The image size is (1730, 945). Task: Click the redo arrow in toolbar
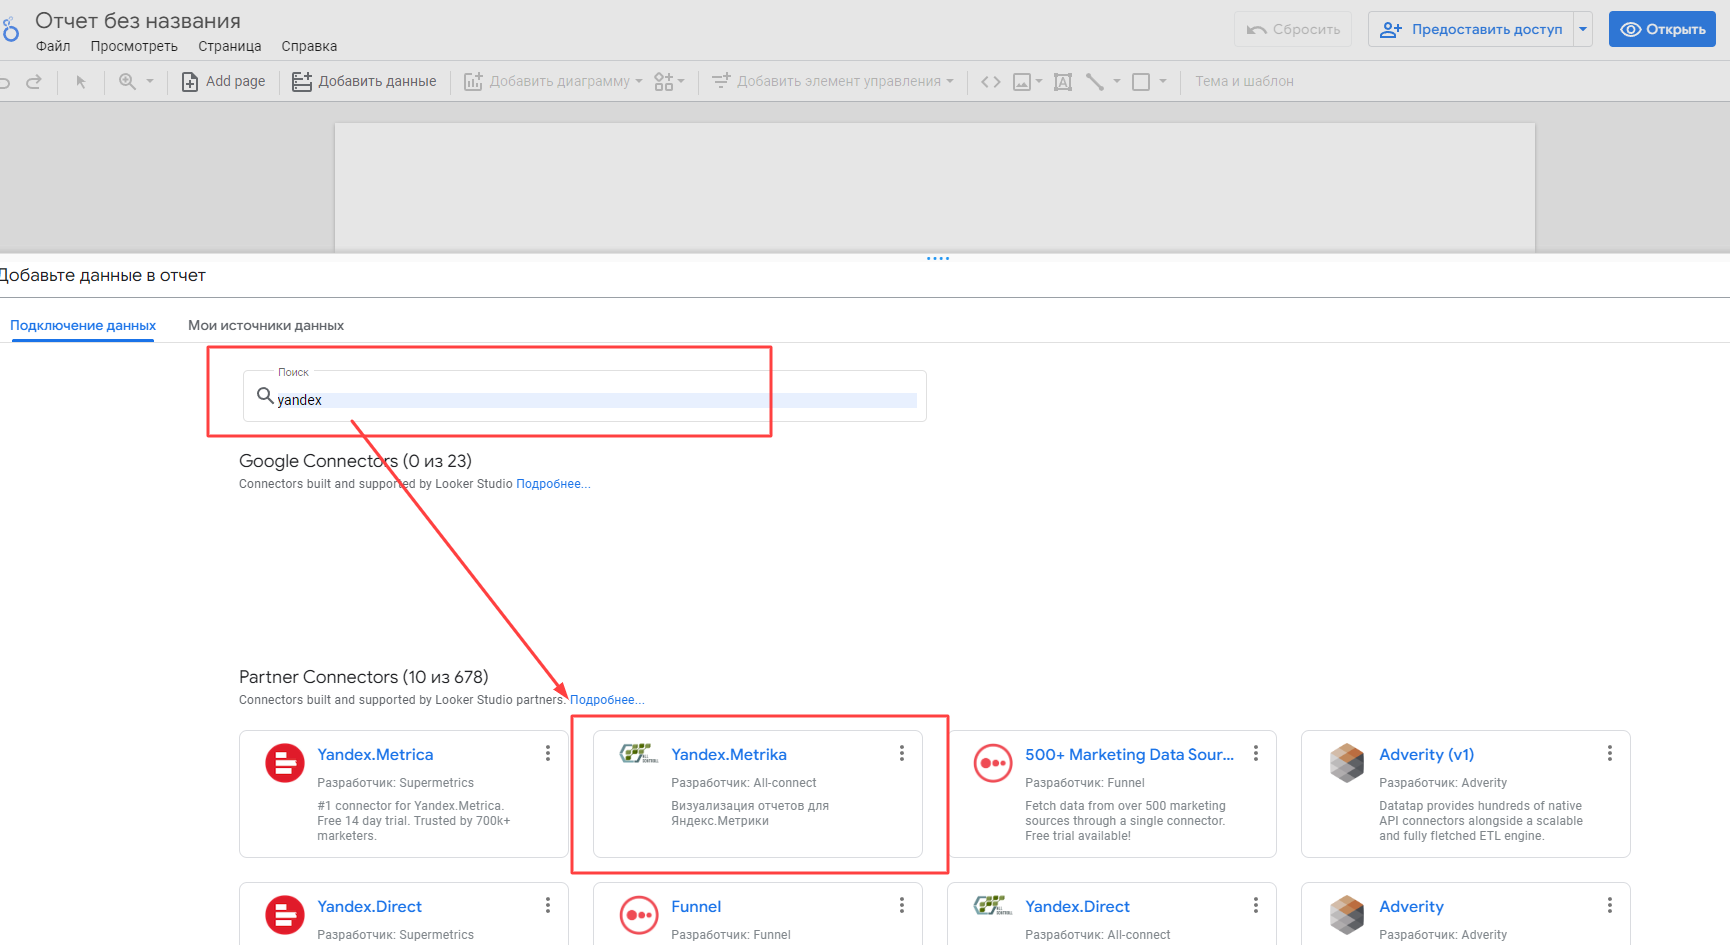[34, 82]
